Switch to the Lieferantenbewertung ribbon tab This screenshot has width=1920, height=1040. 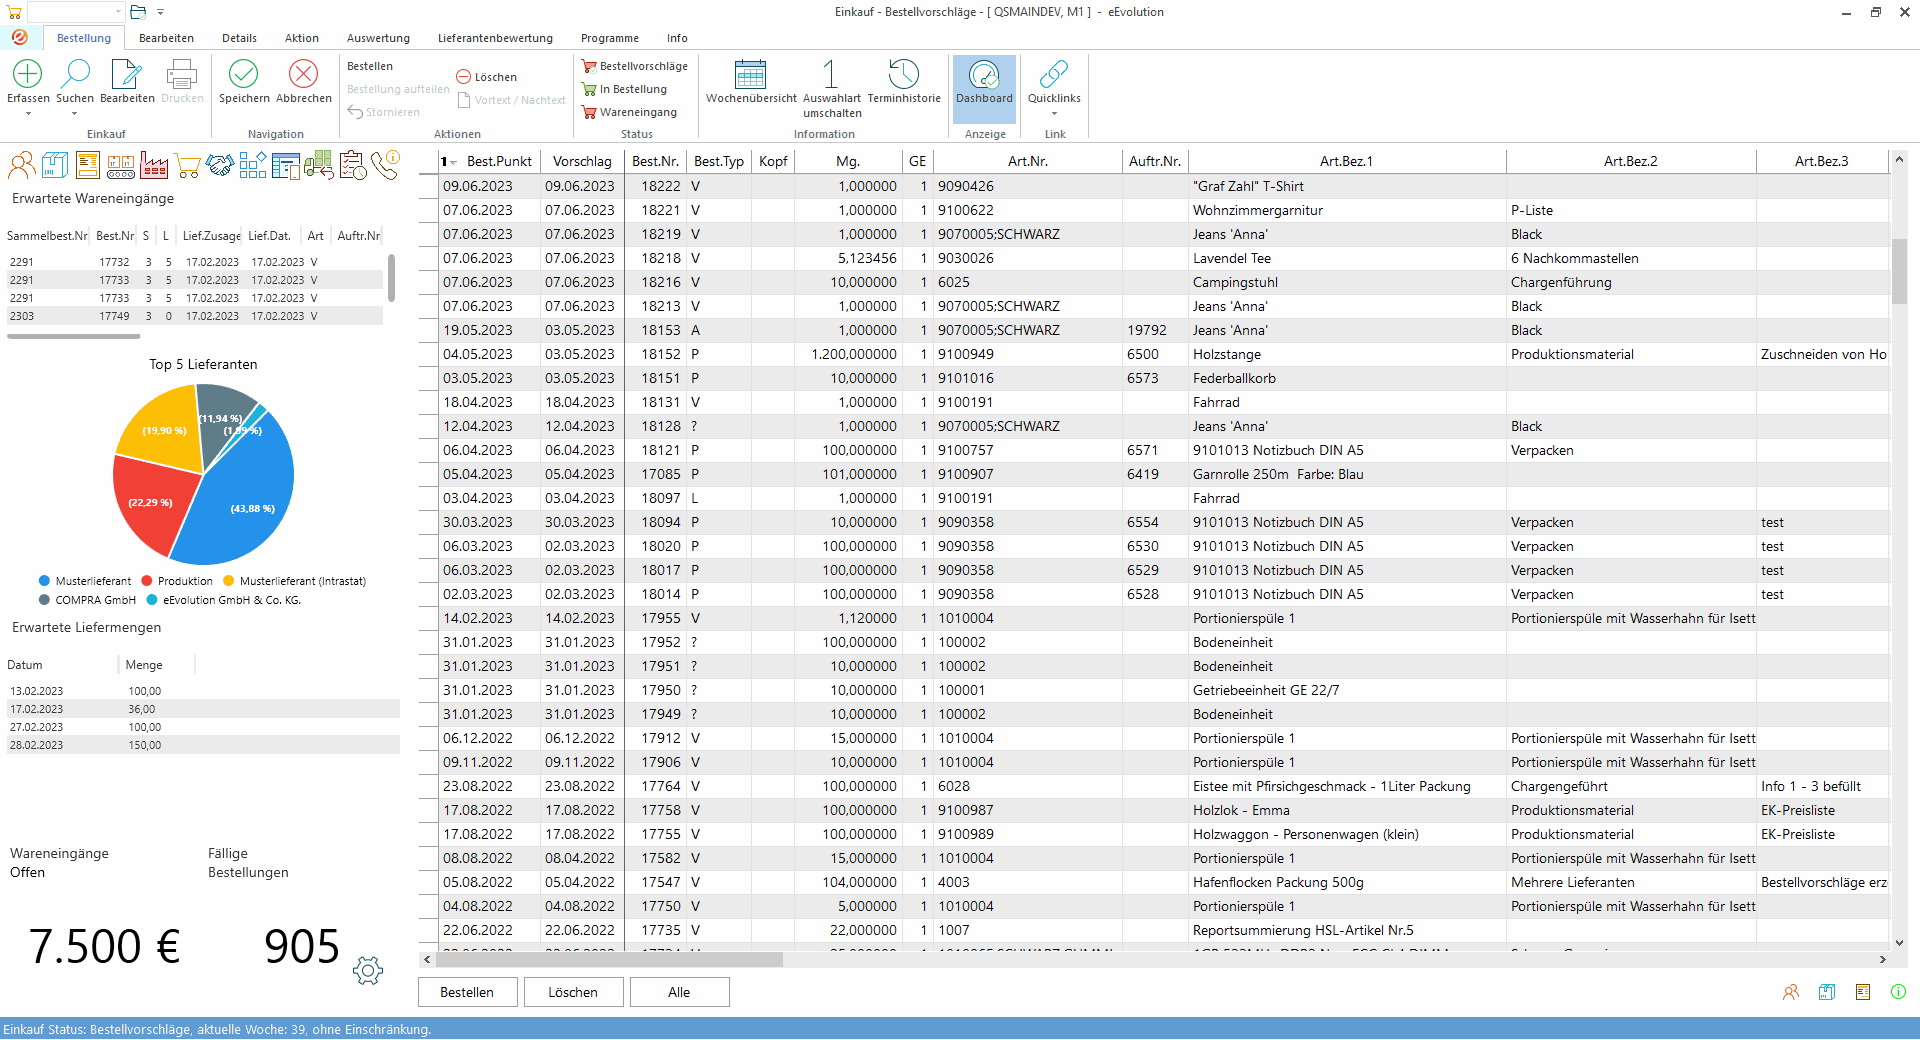coord(494,38)
